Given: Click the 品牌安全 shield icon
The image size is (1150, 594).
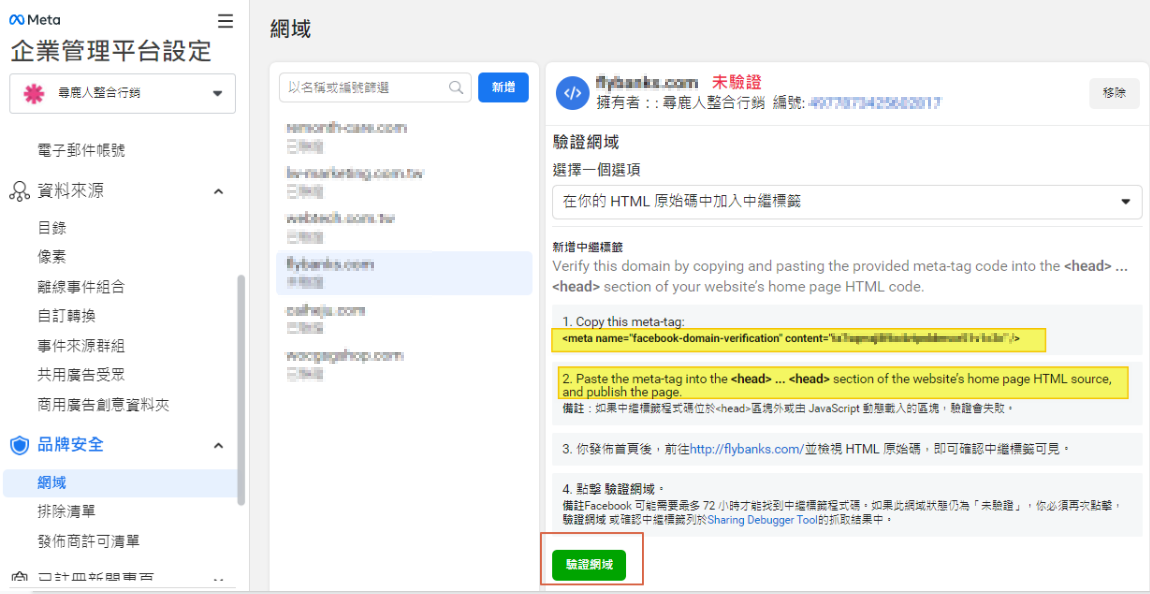Looking at the screenshot, I should pyautogui.click(x=19, y=445).
